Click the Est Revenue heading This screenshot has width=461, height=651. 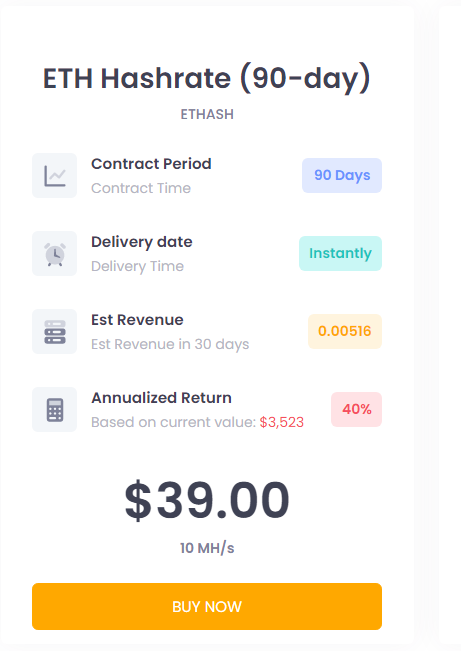point(137,320)
